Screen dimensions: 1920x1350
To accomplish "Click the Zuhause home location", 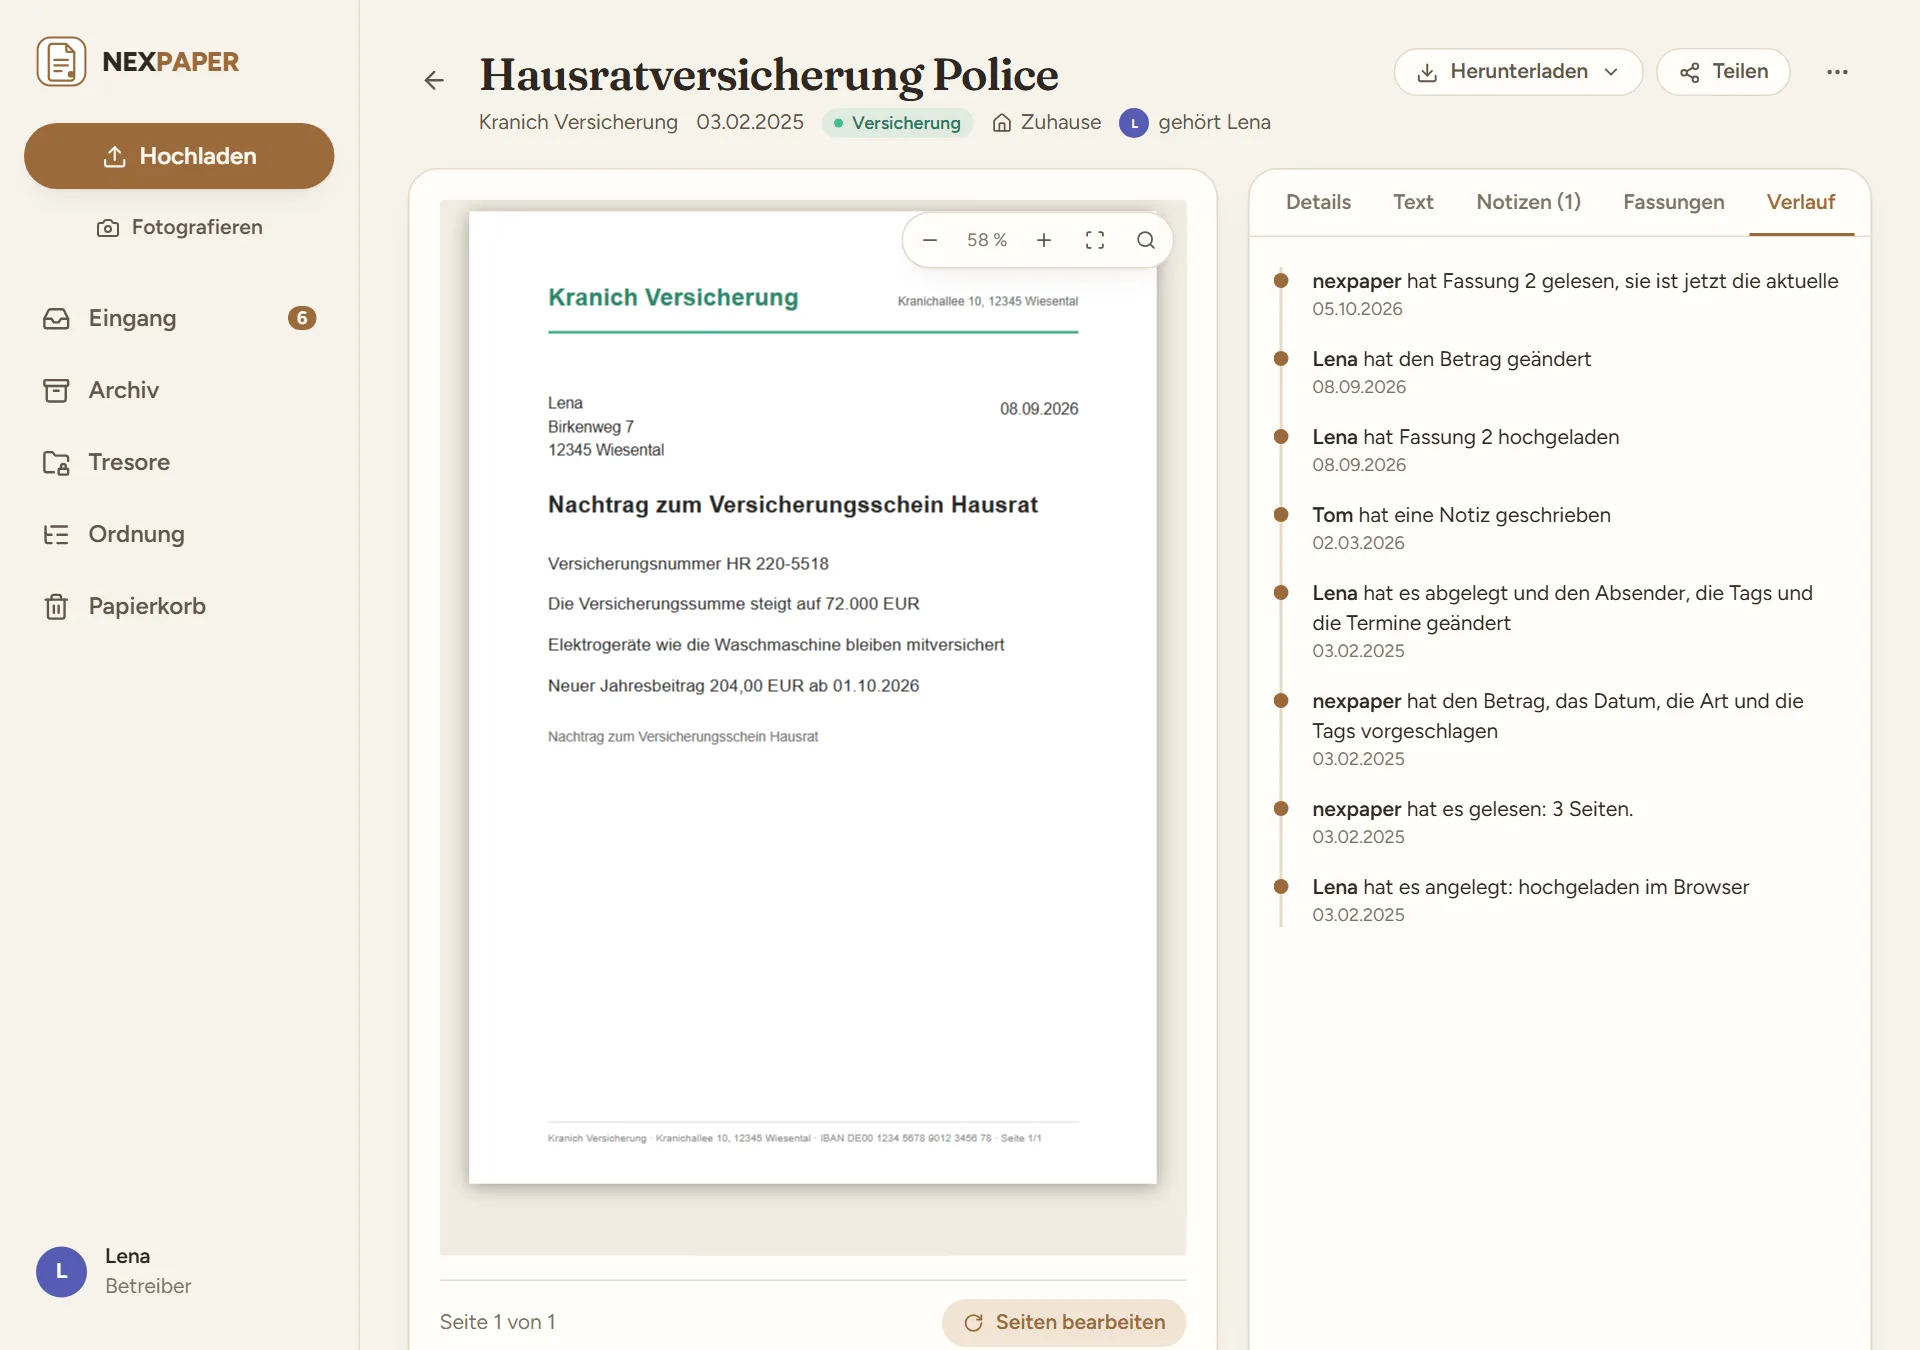I will point(1046,122).
